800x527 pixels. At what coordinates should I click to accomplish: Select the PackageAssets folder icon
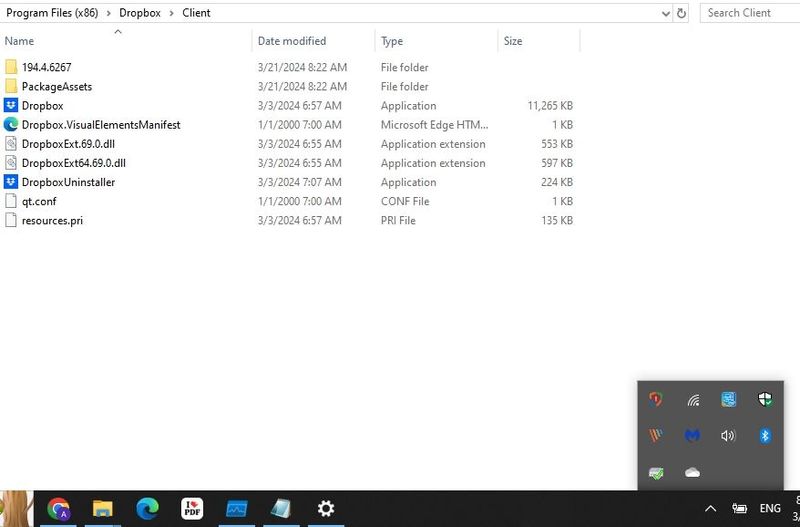tap(11, 86)
